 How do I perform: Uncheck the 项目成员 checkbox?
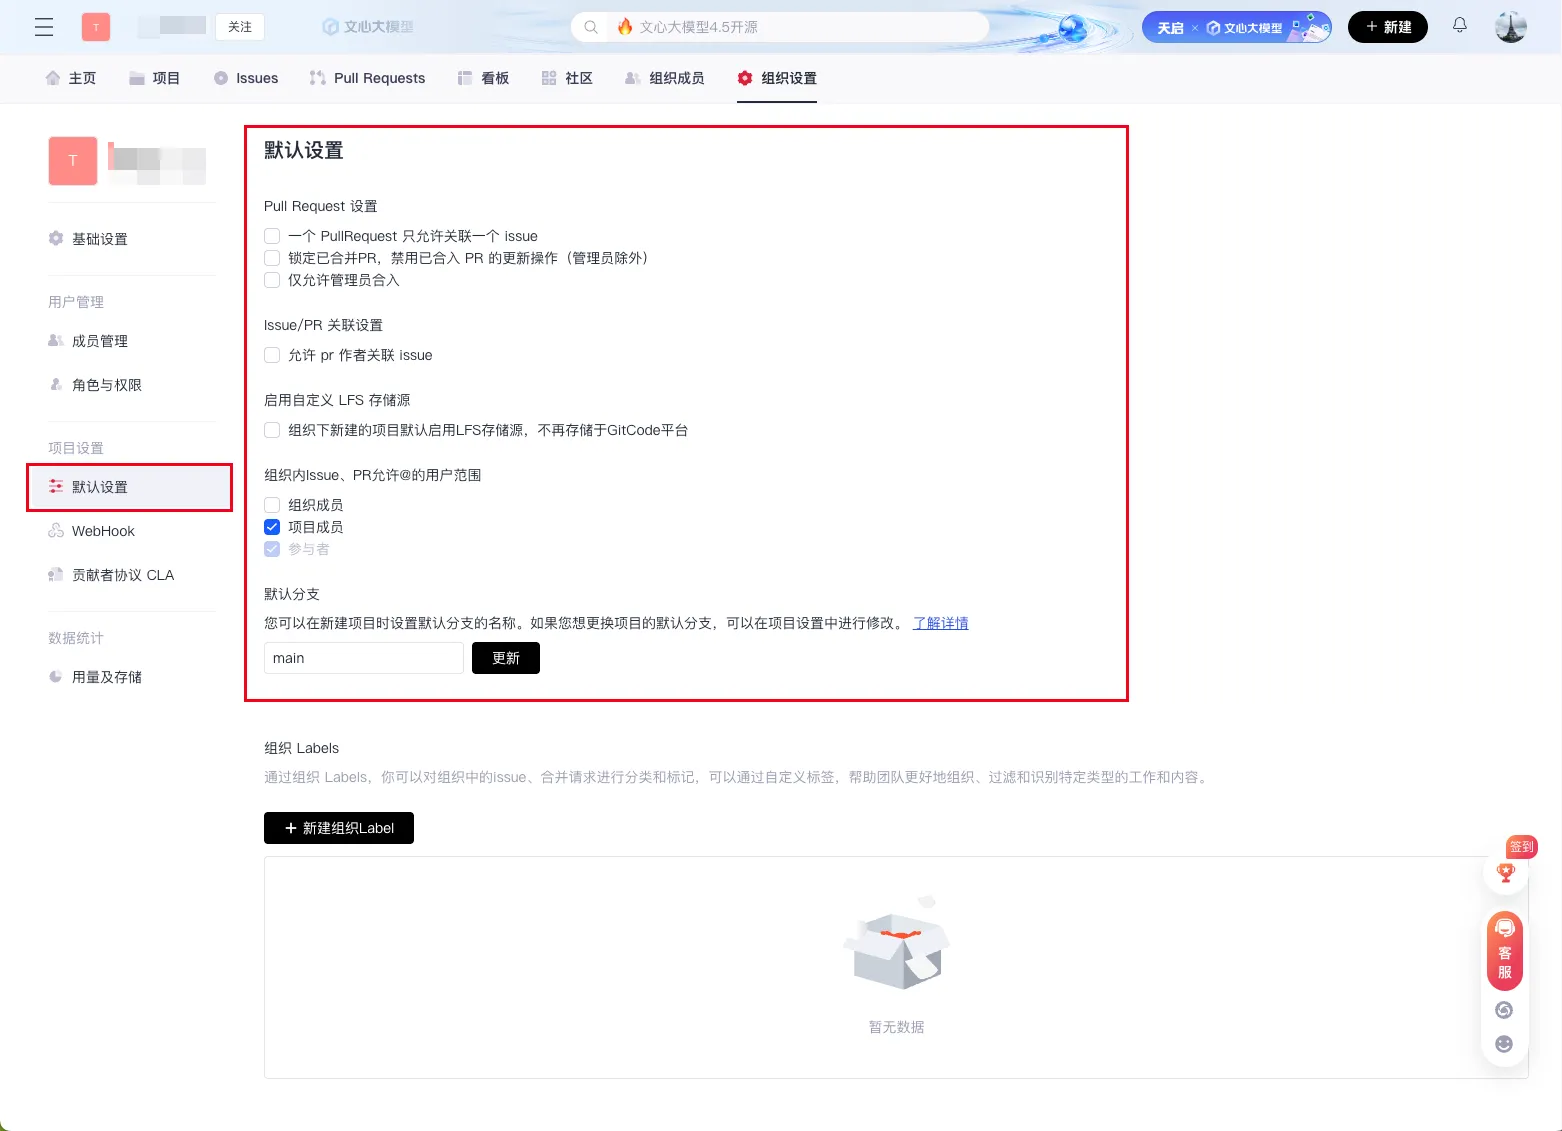(272, 527)
